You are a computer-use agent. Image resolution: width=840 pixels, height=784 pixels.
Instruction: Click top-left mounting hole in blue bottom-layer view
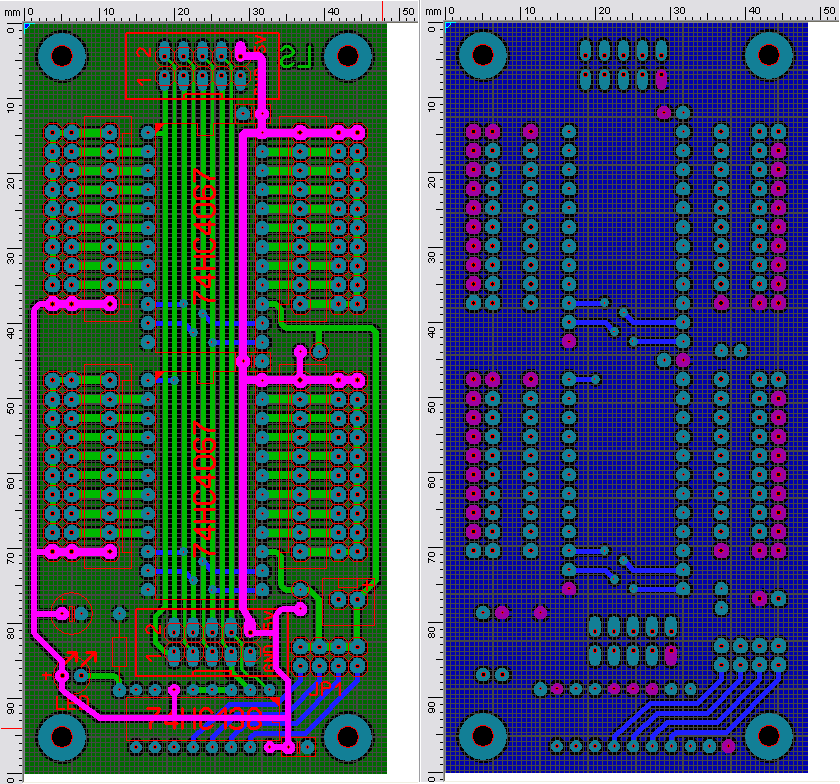click(483, 55)
